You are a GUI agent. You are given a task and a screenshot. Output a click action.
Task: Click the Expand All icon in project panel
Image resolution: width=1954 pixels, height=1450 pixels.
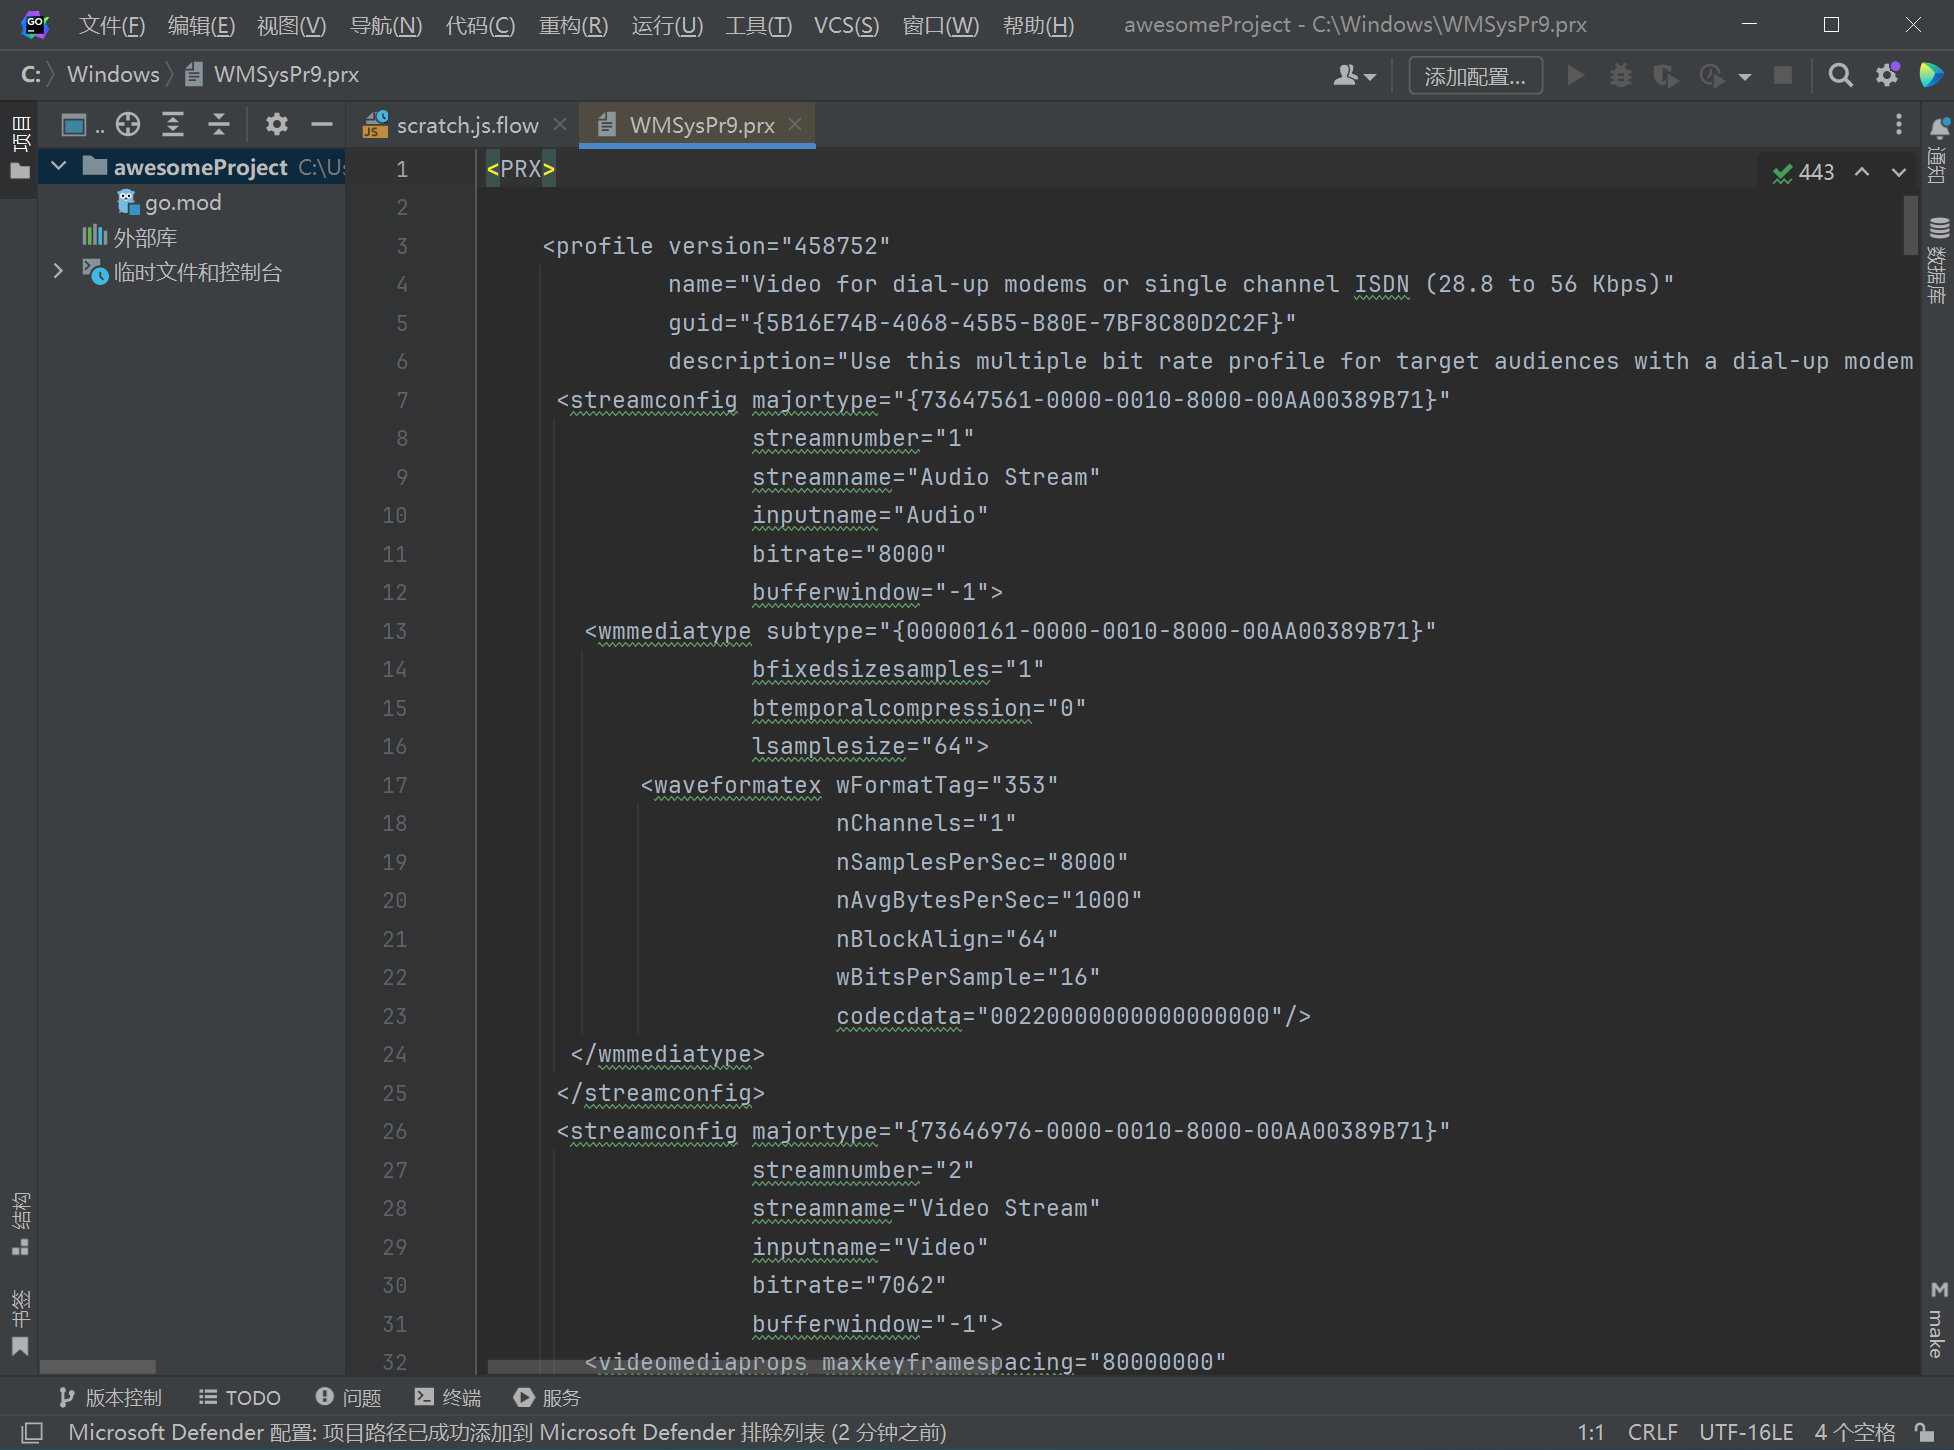pos(173,124)
